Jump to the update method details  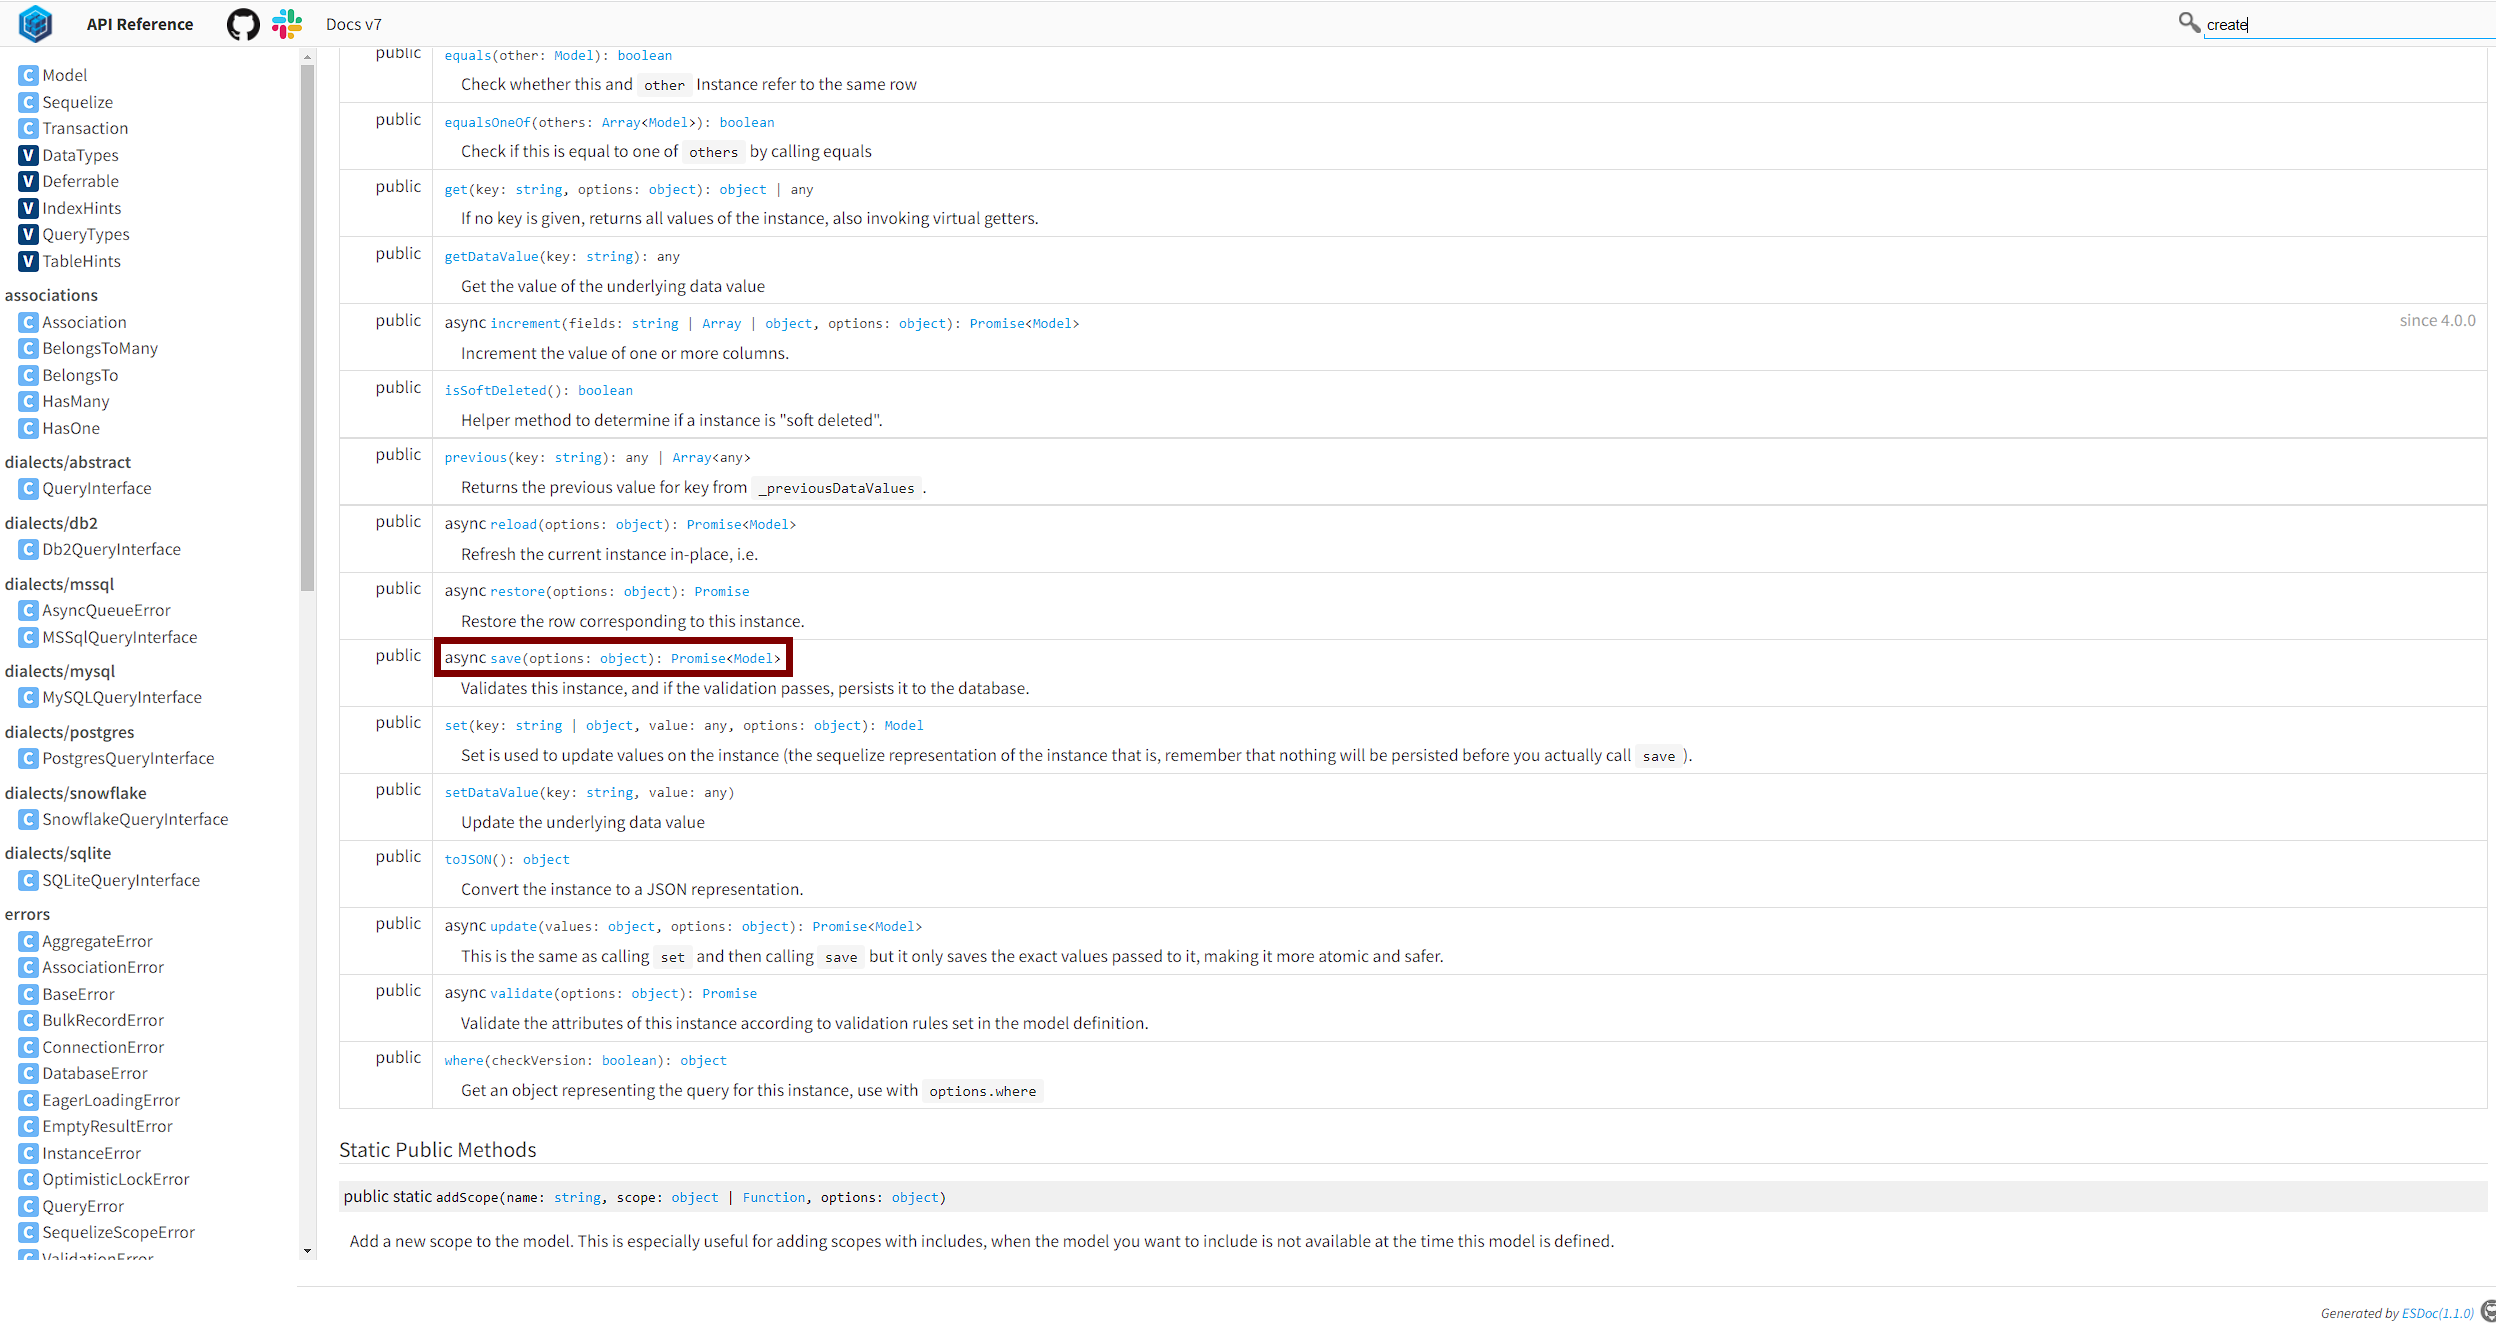coord(513,927)
